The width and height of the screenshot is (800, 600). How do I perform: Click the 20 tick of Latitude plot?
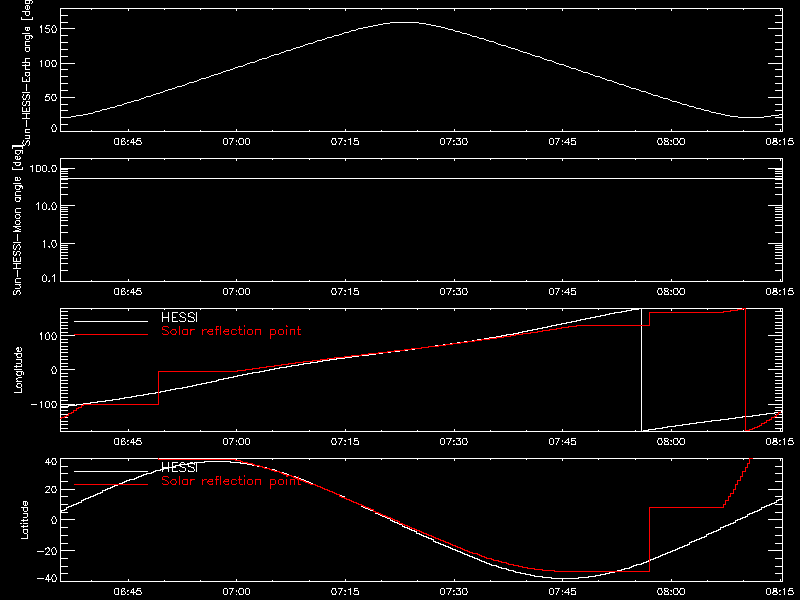click(x=51, y=490)
